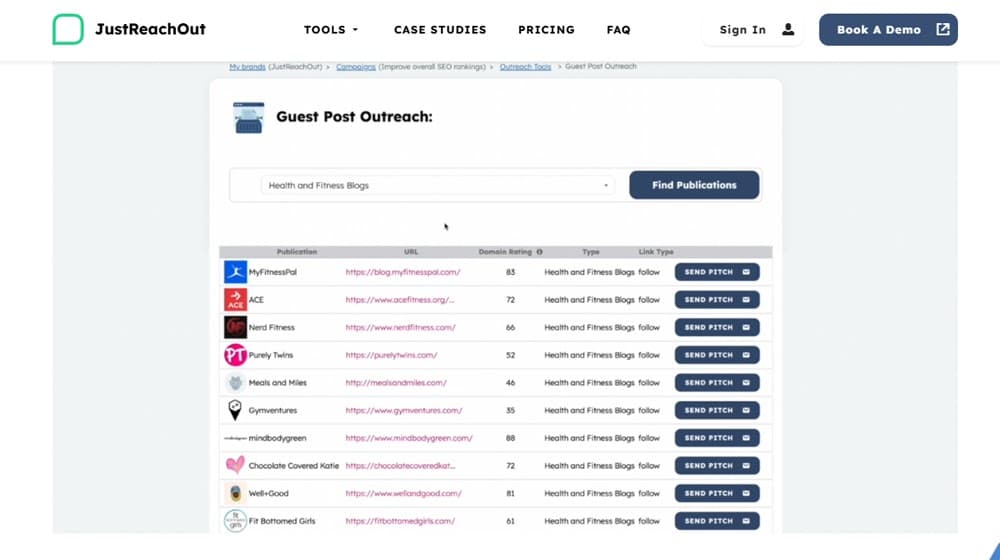Screen dimensions: 1000x560
Task: Click the Well+Good logo icon
Action: tap(235, 494)
